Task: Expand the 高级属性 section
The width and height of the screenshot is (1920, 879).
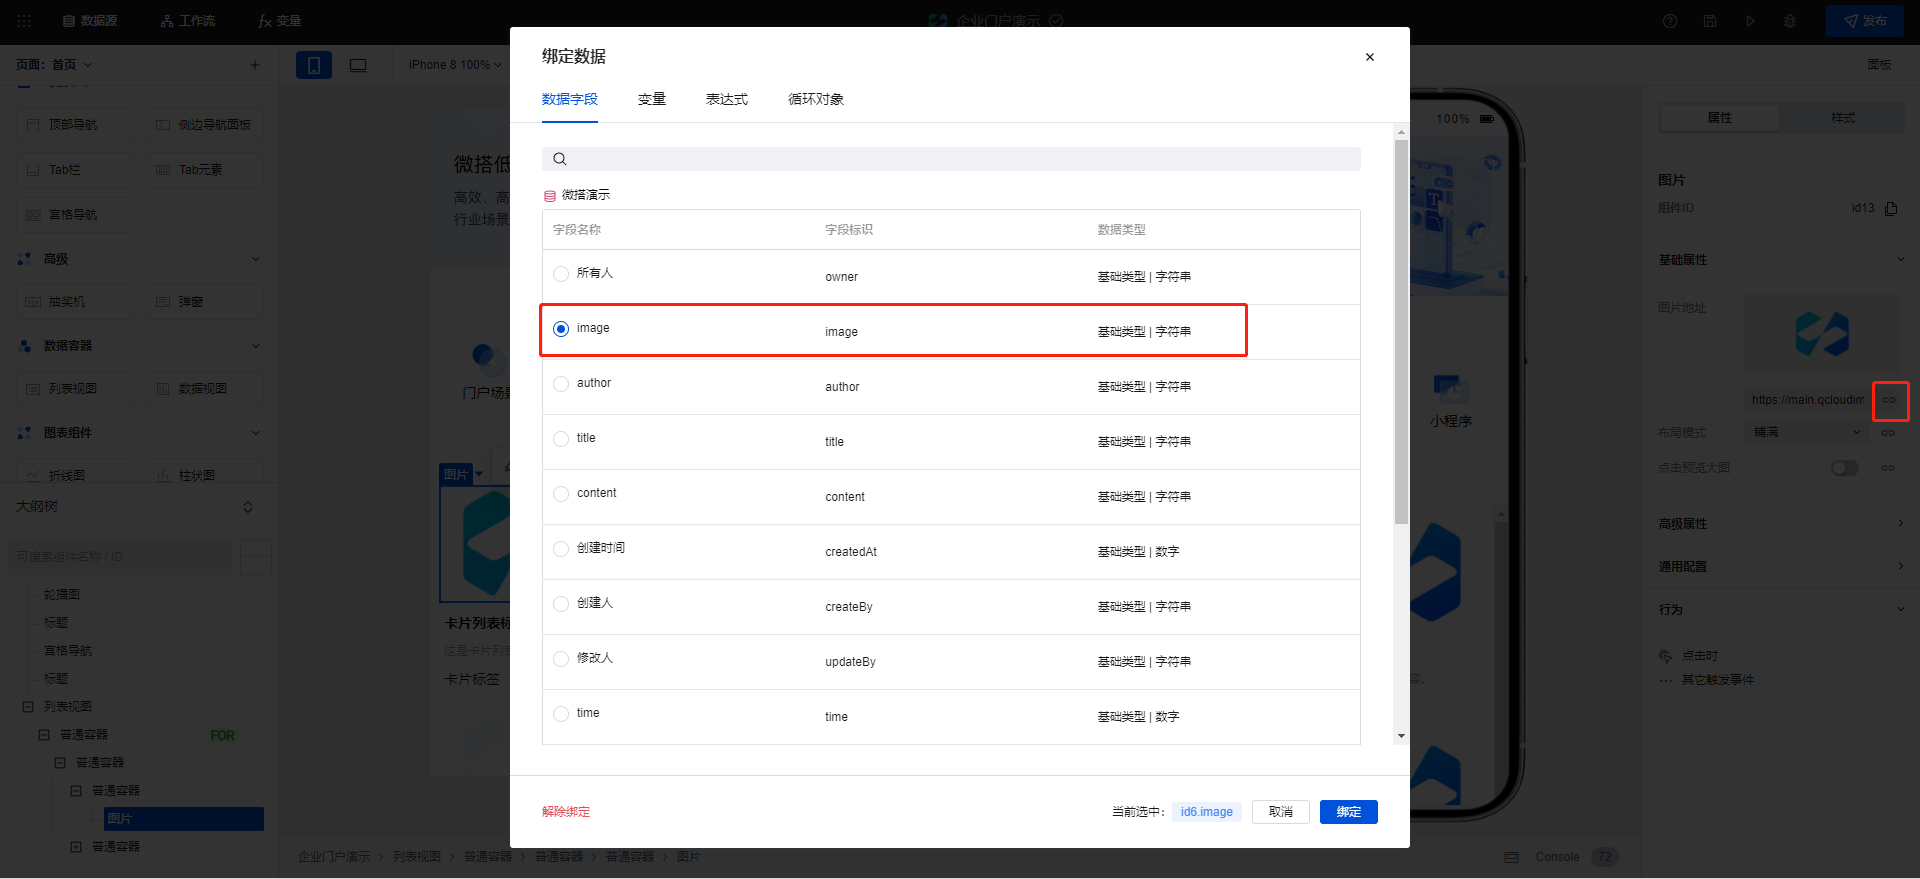Action: [1781, 524]
